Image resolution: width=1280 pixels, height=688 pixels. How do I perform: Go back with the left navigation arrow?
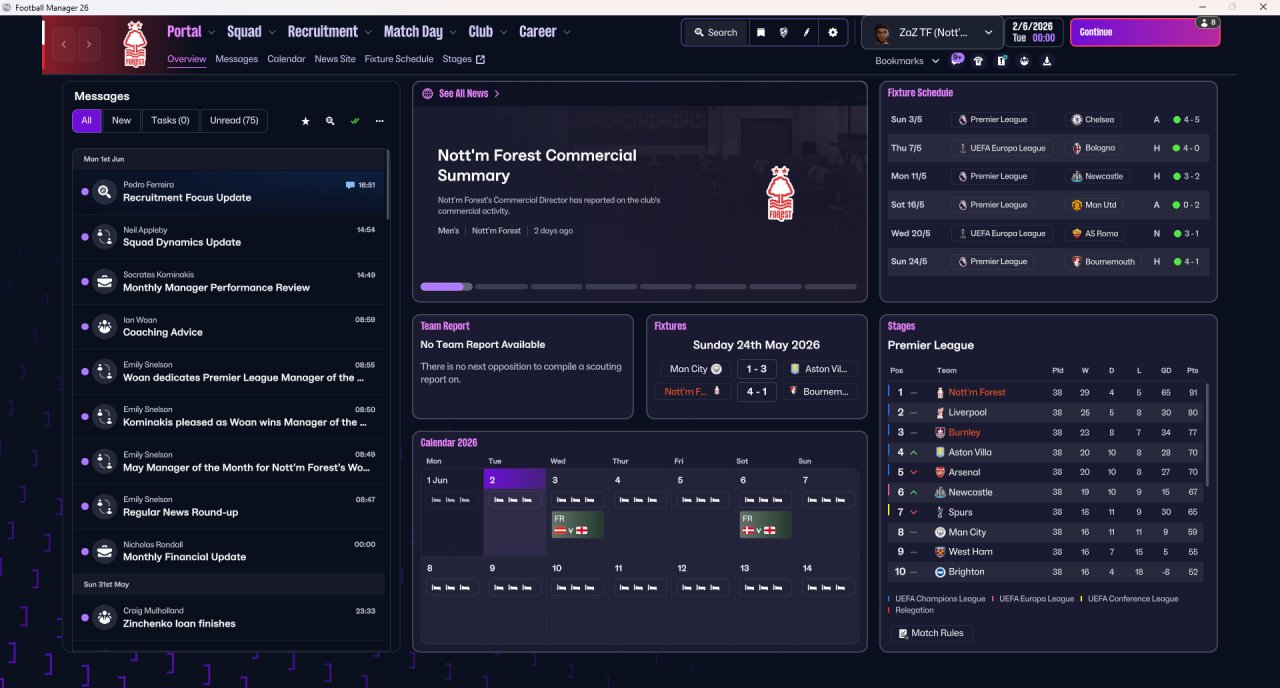(x=64, y=44)
